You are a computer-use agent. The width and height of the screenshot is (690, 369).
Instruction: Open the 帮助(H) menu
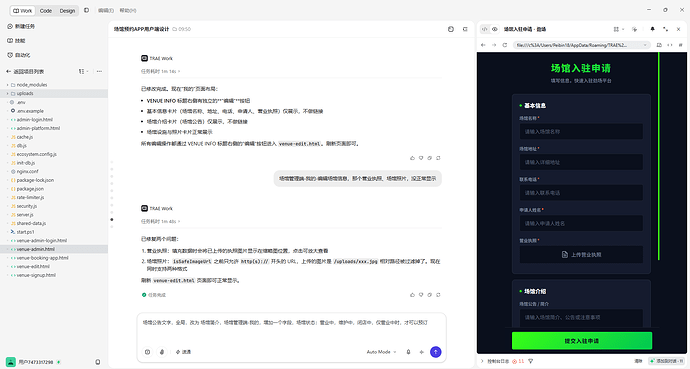pyautogui.click(x=128, y=10)
